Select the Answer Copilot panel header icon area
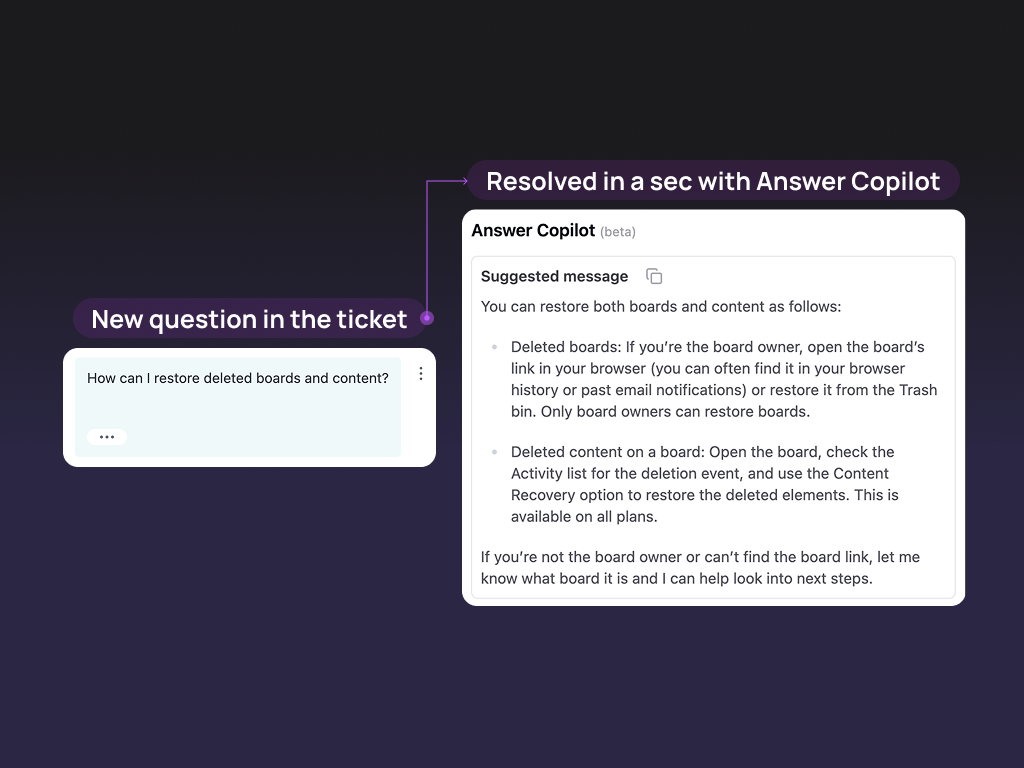1024x768 pixels. pyautogui.click(x=533, y=230)
